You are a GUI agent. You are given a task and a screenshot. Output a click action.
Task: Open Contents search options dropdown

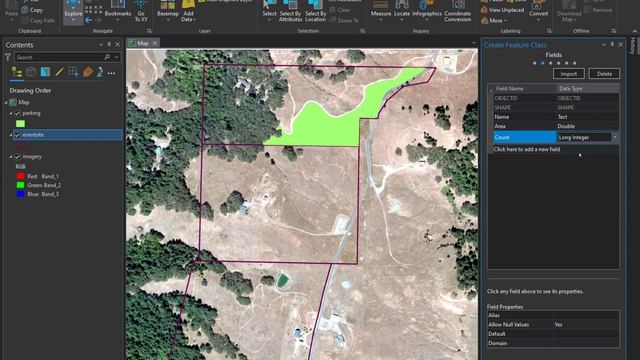coord(116,58)
